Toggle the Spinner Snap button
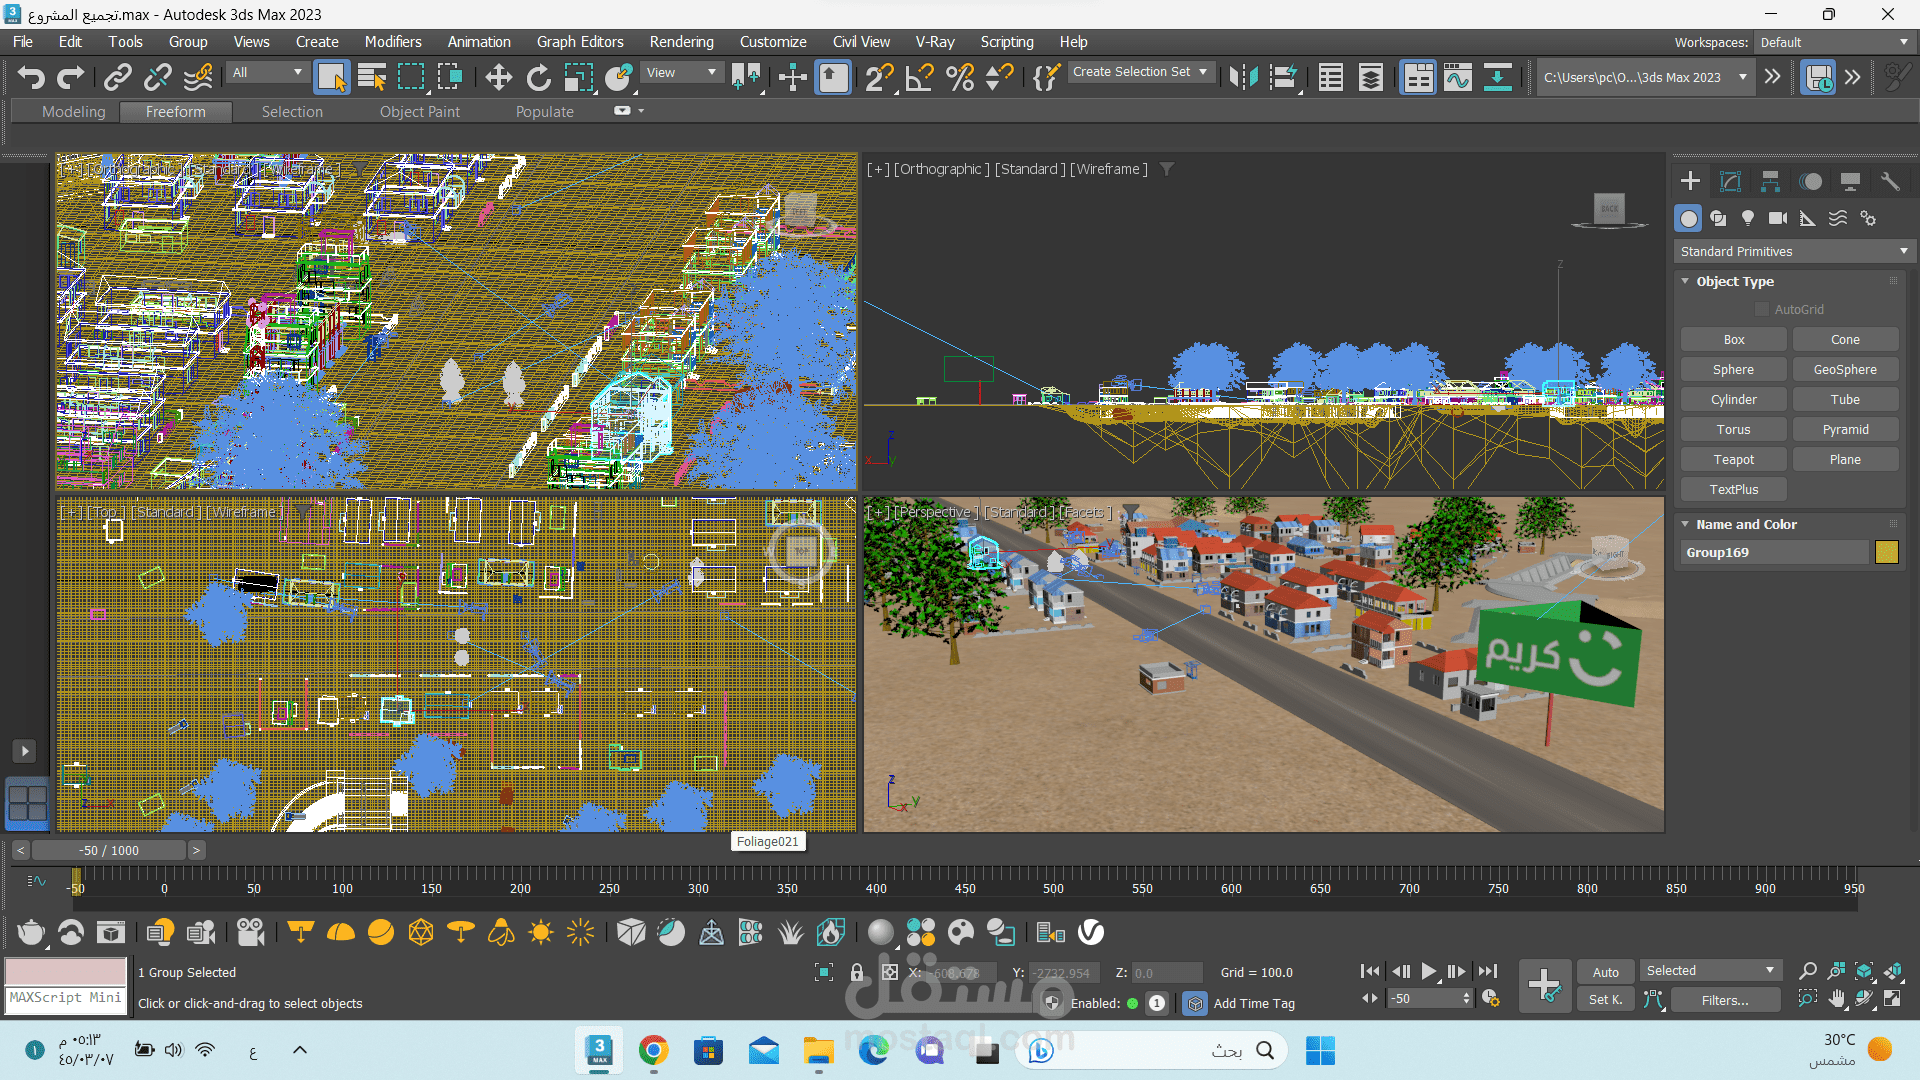The image size is (1920, 1080). coord(1000,77)
